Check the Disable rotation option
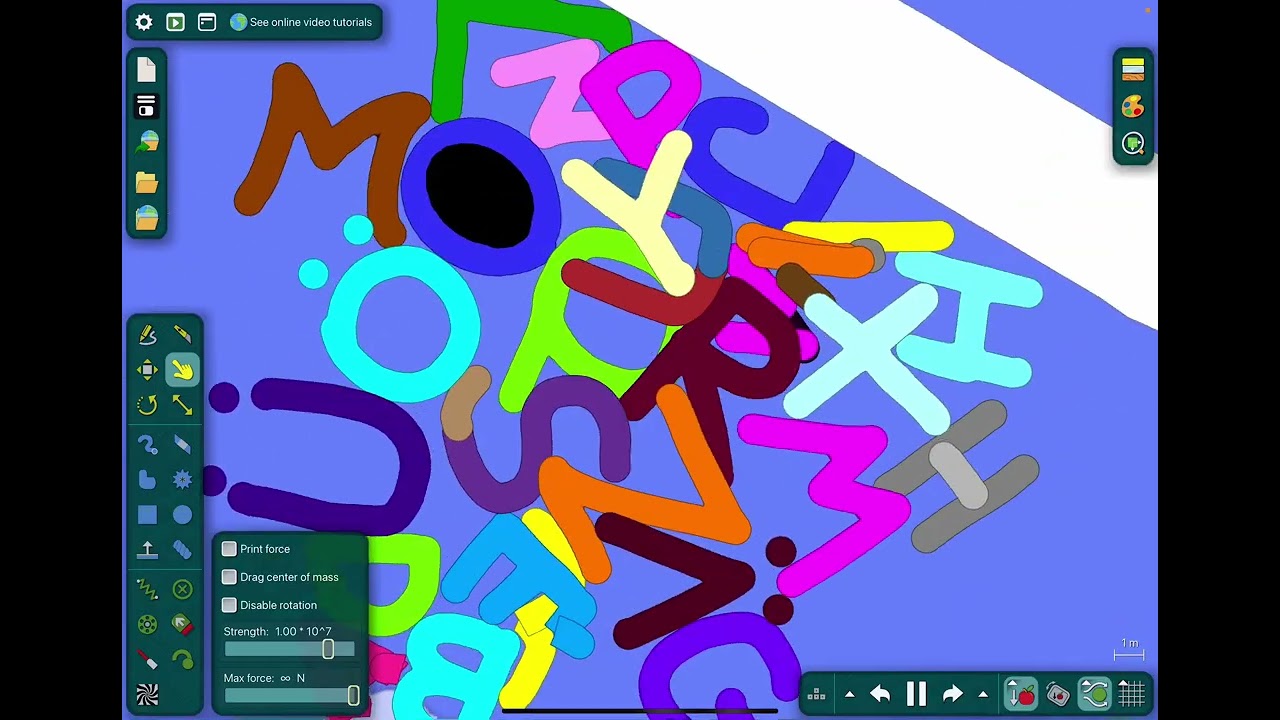This screenshot has height=720, width=1280. tap(229, 605)
